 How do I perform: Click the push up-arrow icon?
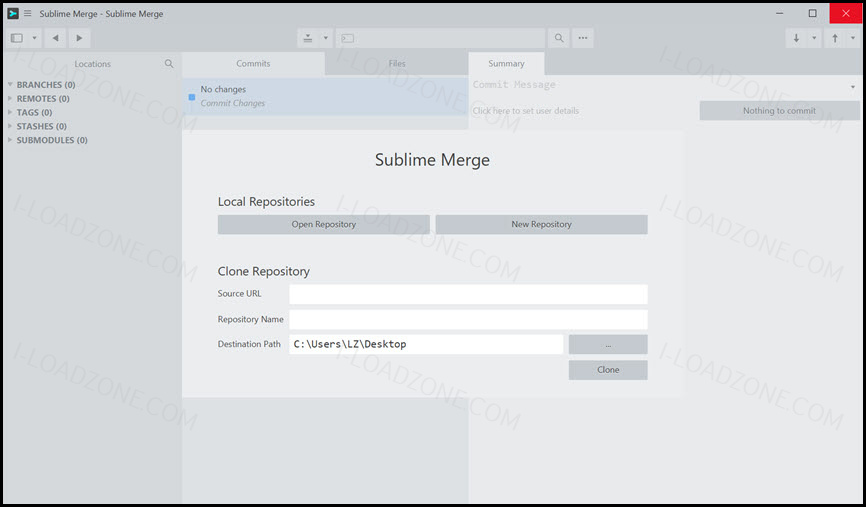pos(835,38)
